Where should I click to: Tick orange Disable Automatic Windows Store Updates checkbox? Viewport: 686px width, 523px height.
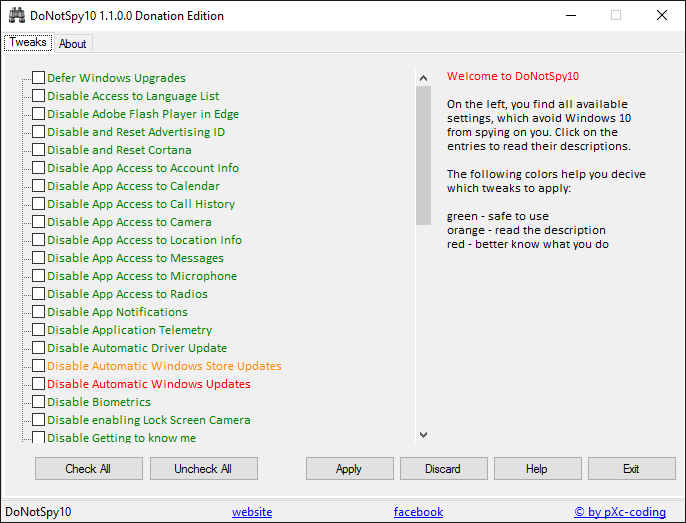click(x=38, y=365)
